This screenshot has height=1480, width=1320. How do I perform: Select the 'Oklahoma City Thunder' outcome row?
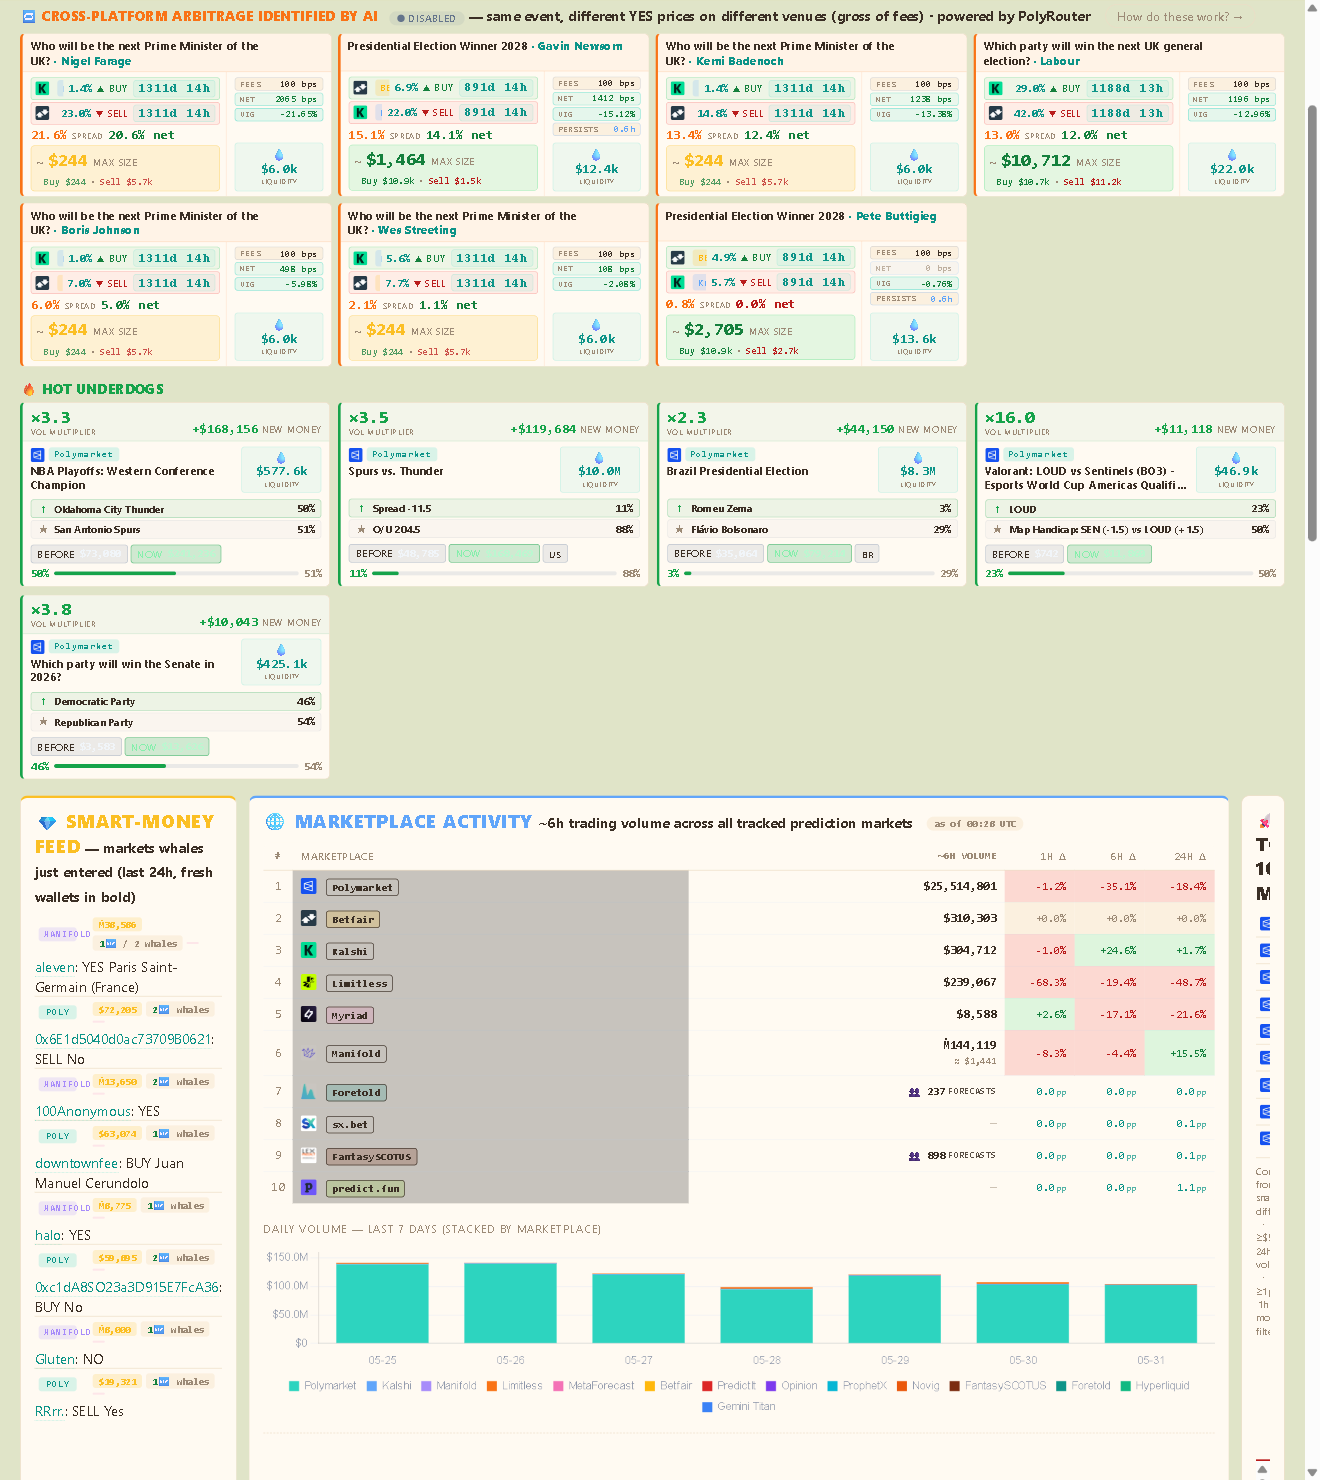pyautogui.click(x=175, y=509)
